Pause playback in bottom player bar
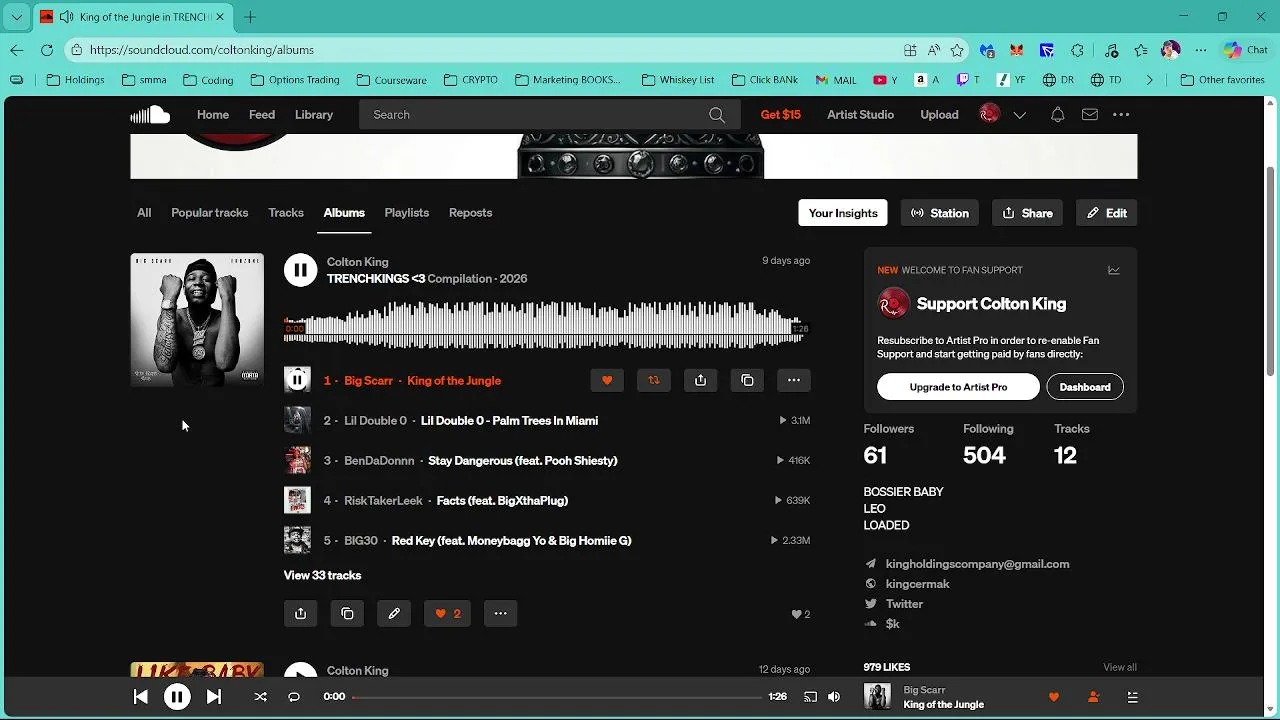 (177, 697)
